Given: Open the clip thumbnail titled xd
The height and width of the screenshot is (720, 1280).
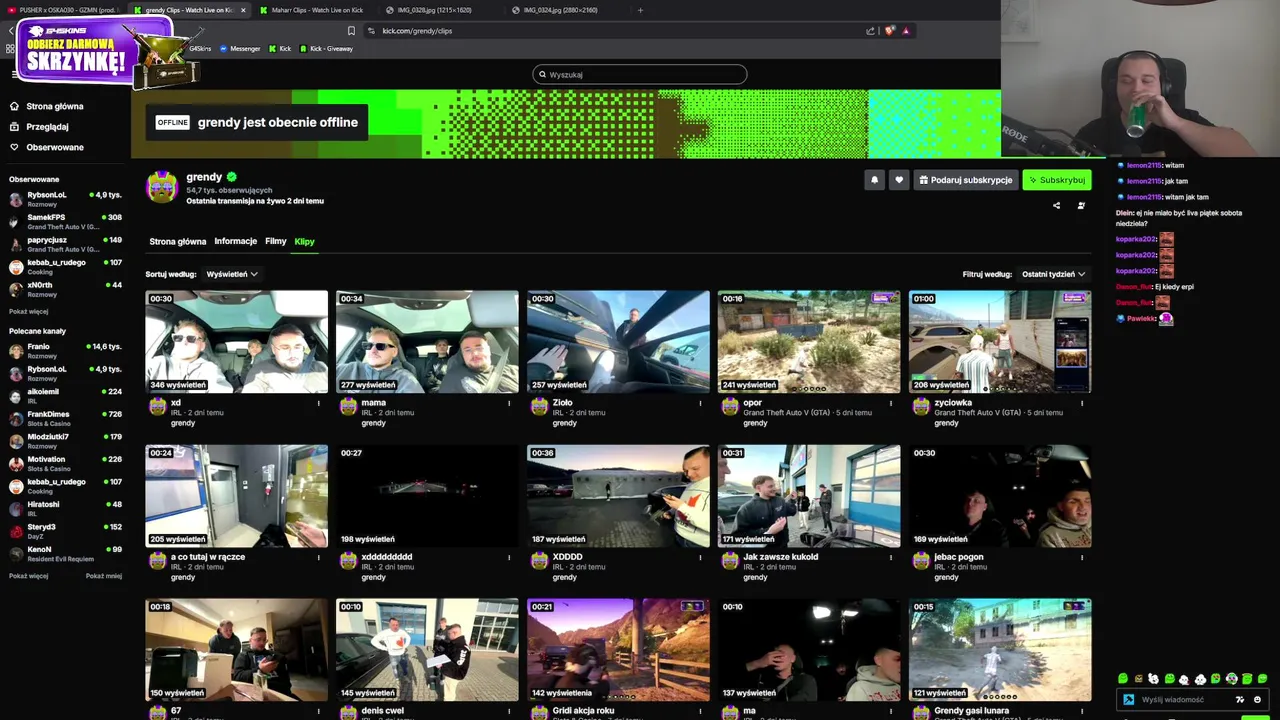Looking at the screenshot, I should tap(236, 342).
